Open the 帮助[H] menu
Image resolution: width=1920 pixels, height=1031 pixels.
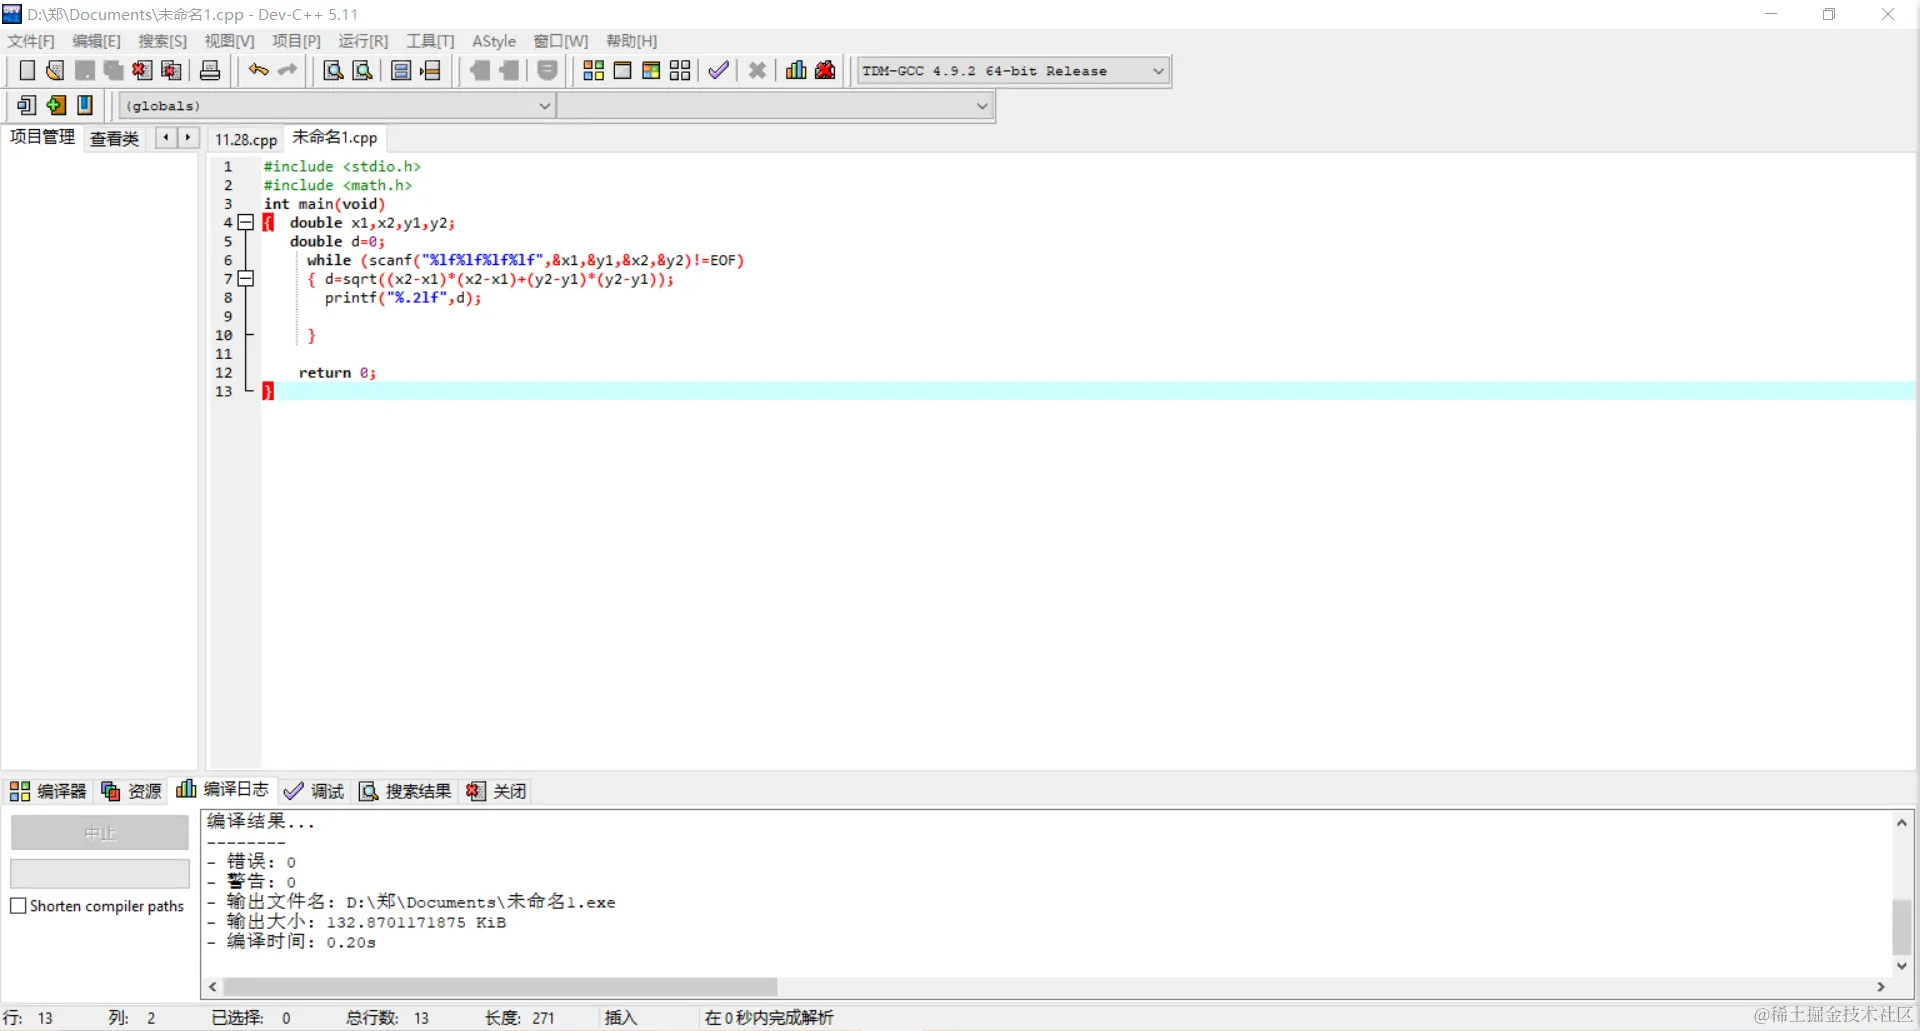631,41
